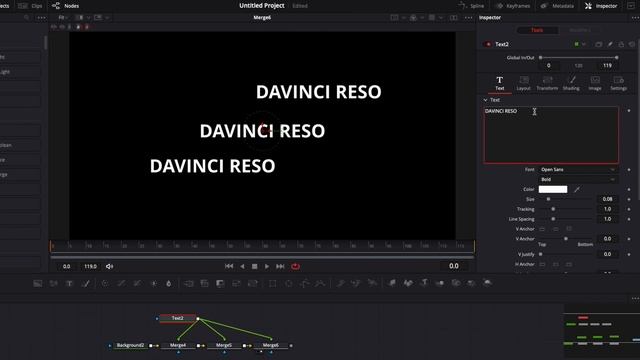This screenshot has height=360, width=640.
Task: Add a Text+ node from the toolbar
Action: pos(69,283)
